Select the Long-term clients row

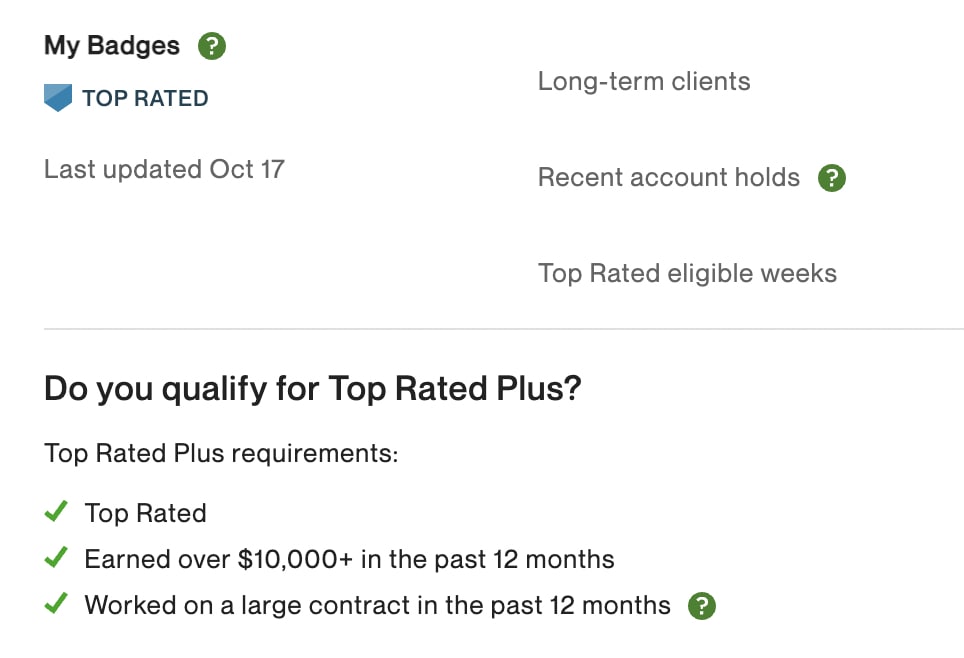tap(644, 81)
